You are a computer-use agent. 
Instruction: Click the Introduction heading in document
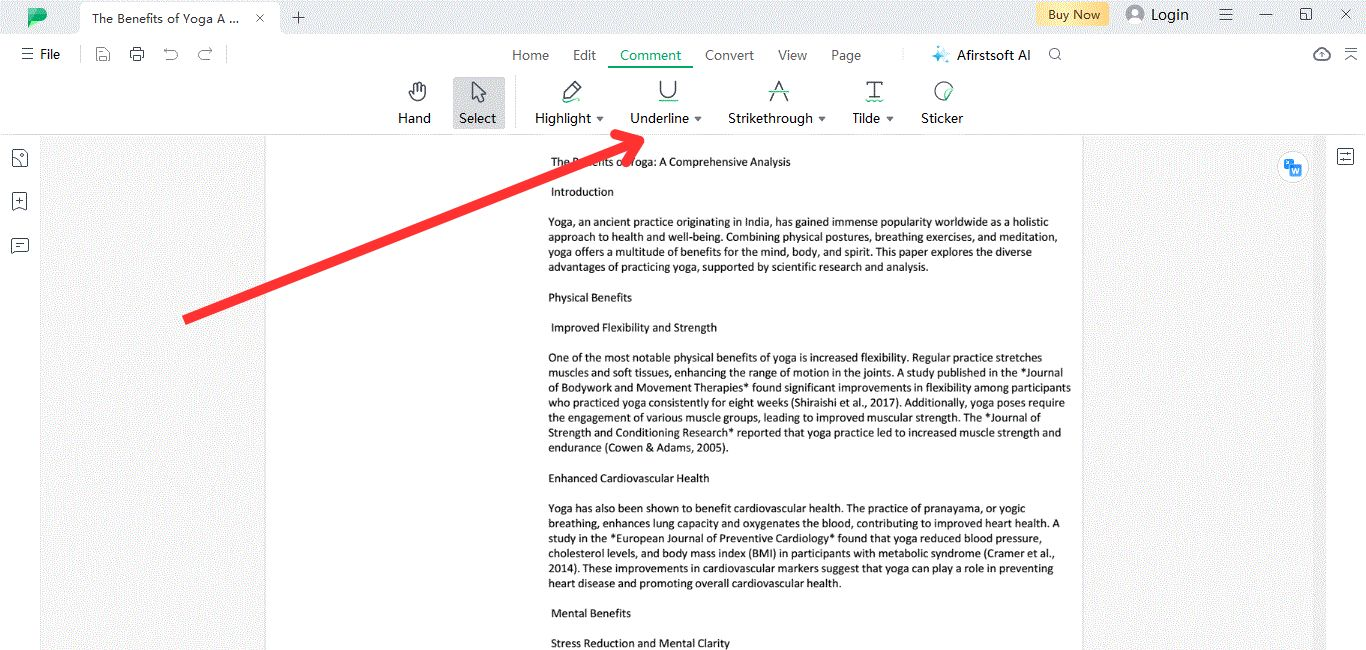tap(582, 192)
